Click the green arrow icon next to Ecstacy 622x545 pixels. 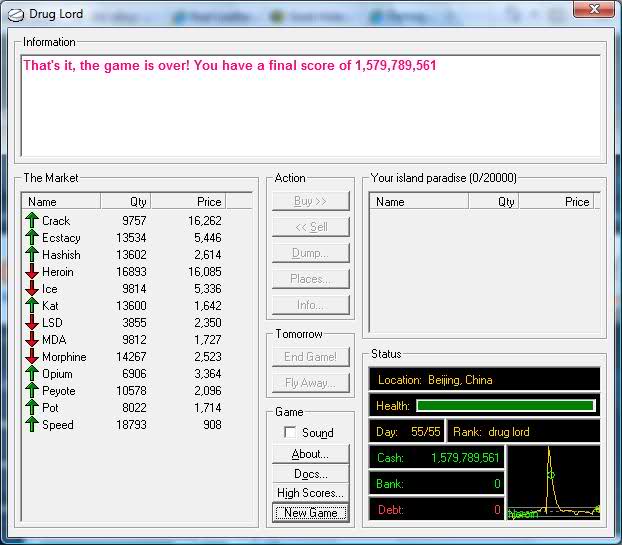(32, 238)
